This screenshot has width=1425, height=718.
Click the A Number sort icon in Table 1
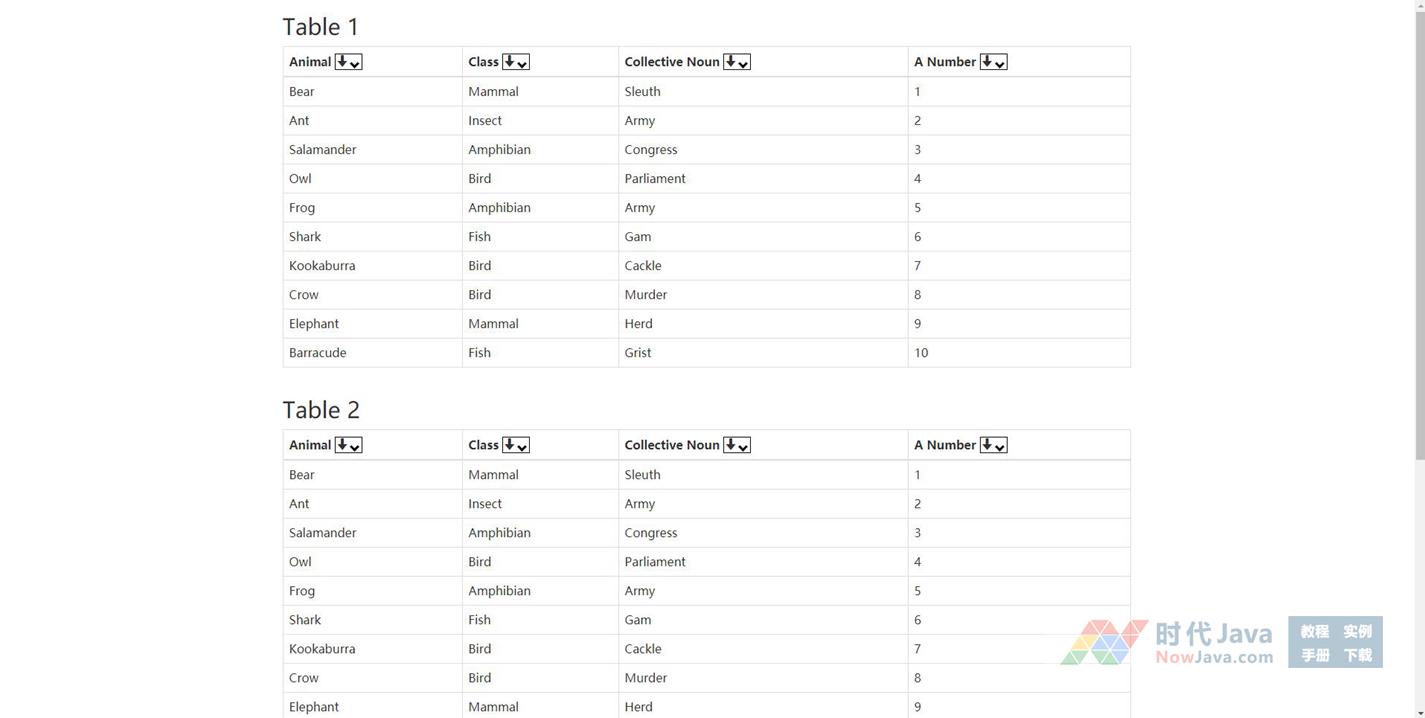coord(993,62)
